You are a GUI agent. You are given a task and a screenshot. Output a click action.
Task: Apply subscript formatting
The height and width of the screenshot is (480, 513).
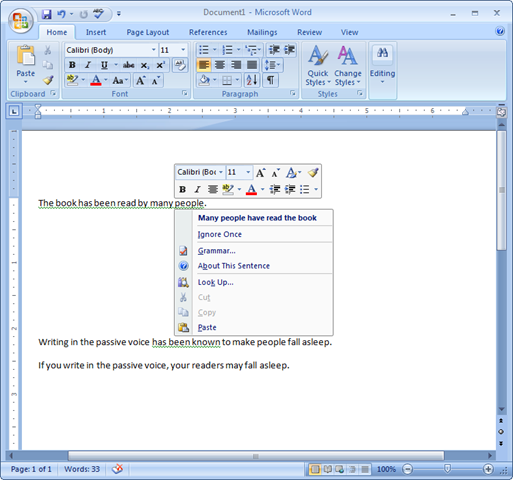pos(145,65)
